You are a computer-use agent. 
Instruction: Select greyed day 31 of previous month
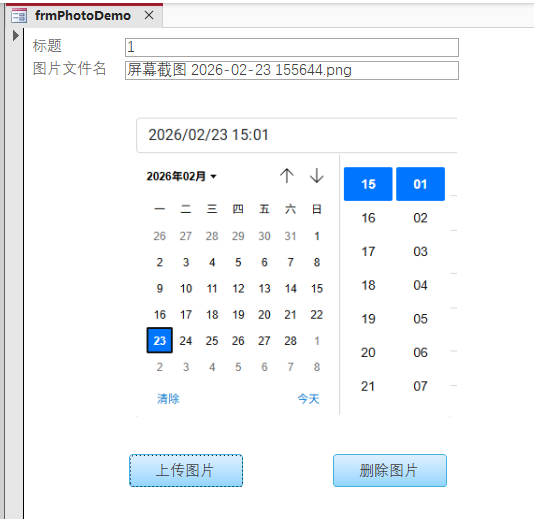[x=290, y=236]
